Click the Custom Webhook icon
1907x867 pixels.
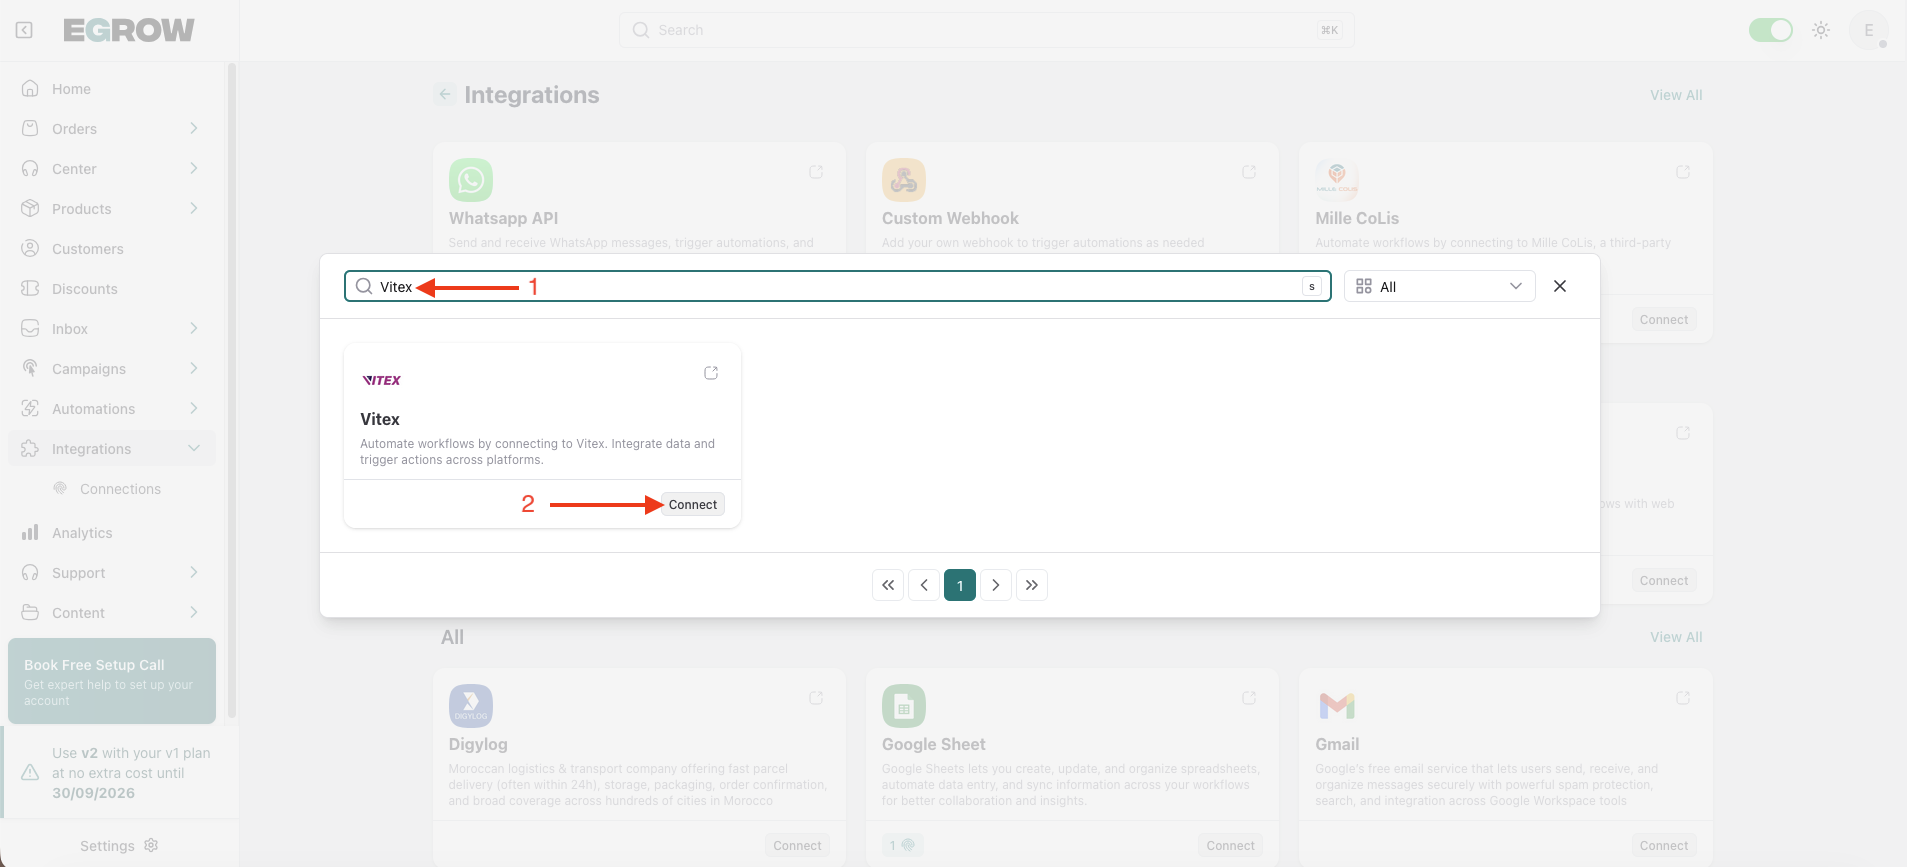(x=904, y=180)
